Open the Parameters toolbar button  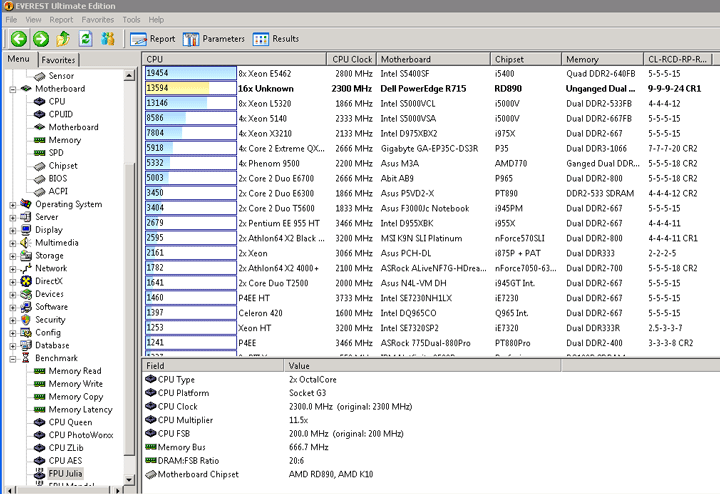pyautogui.click(x=214, y=39)
